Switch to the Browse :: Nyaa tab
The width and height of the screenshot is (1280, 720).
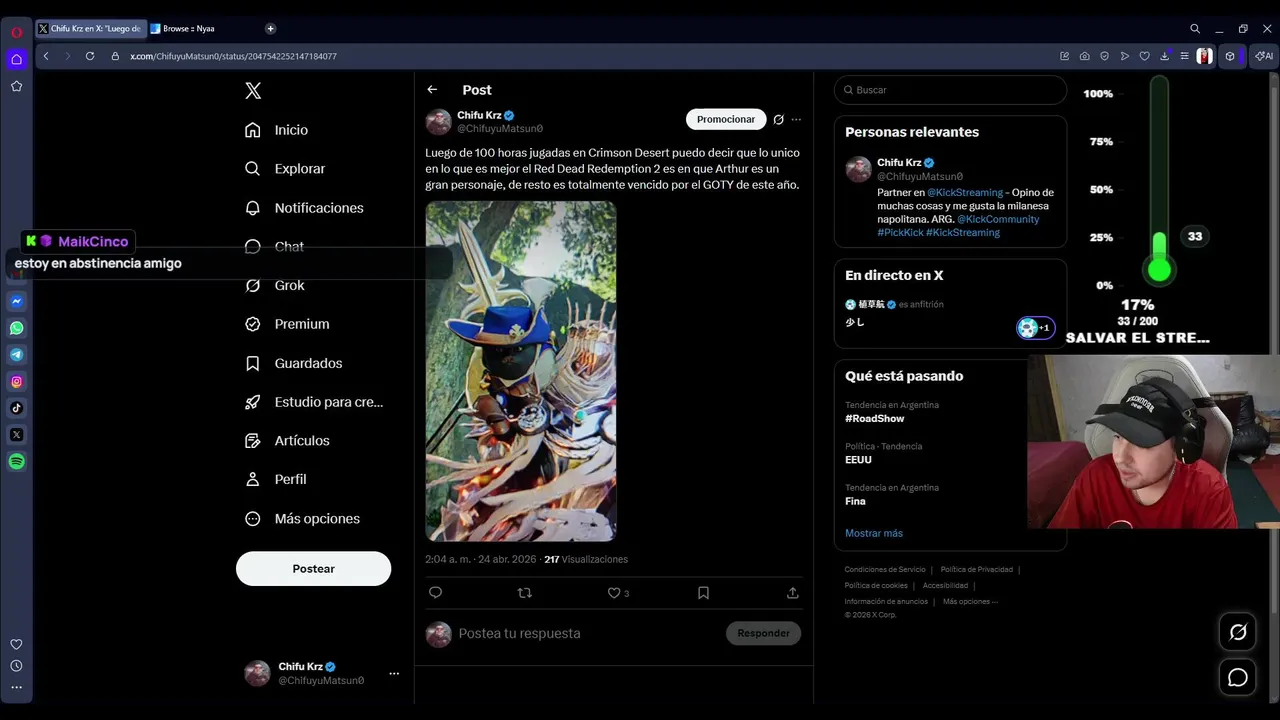coord(188,29)
